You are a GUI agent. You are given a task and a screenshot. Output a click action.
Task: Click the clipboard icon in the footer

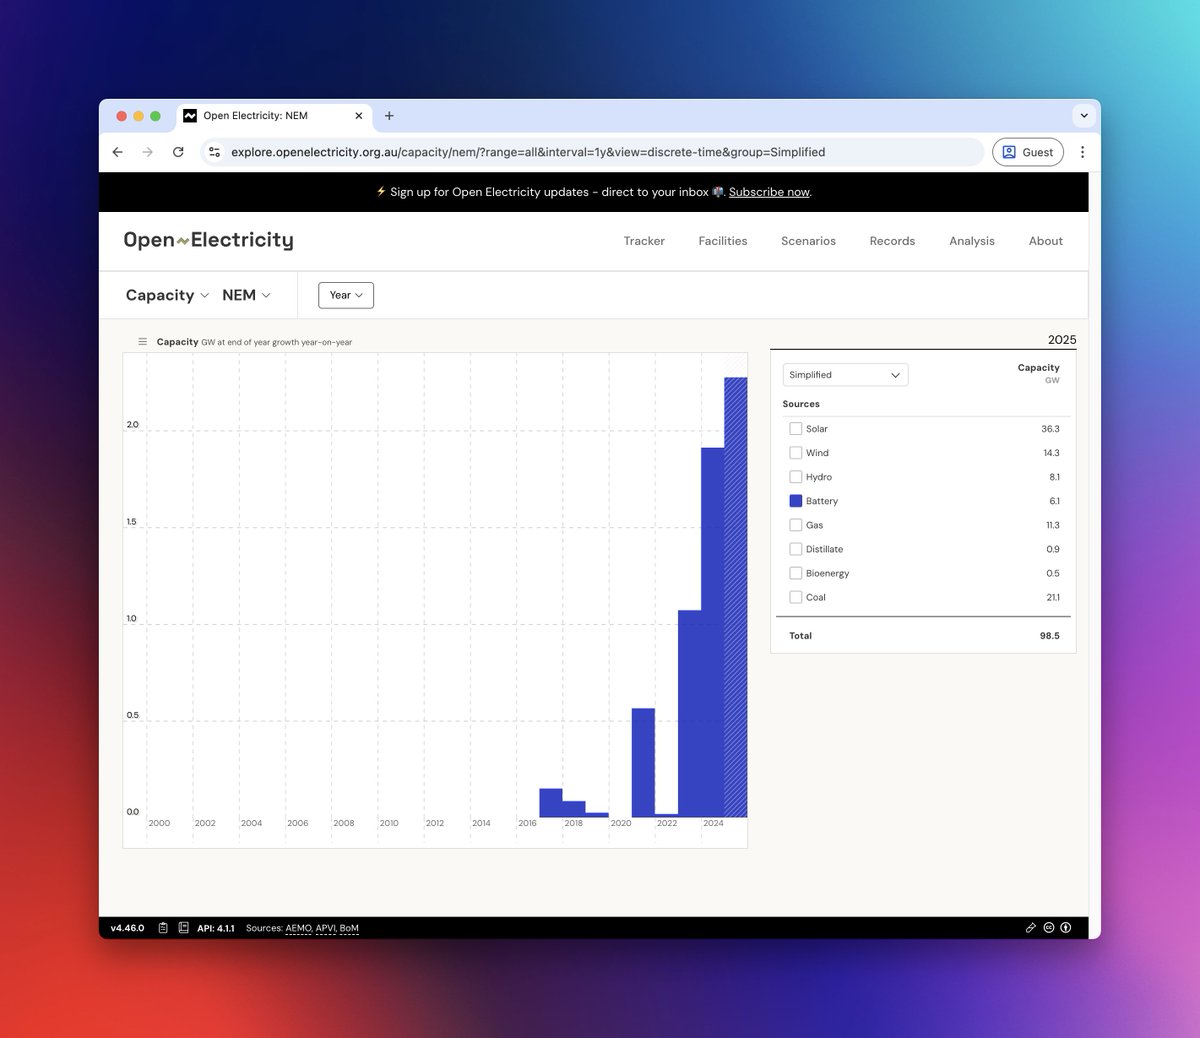coord(163,928)
